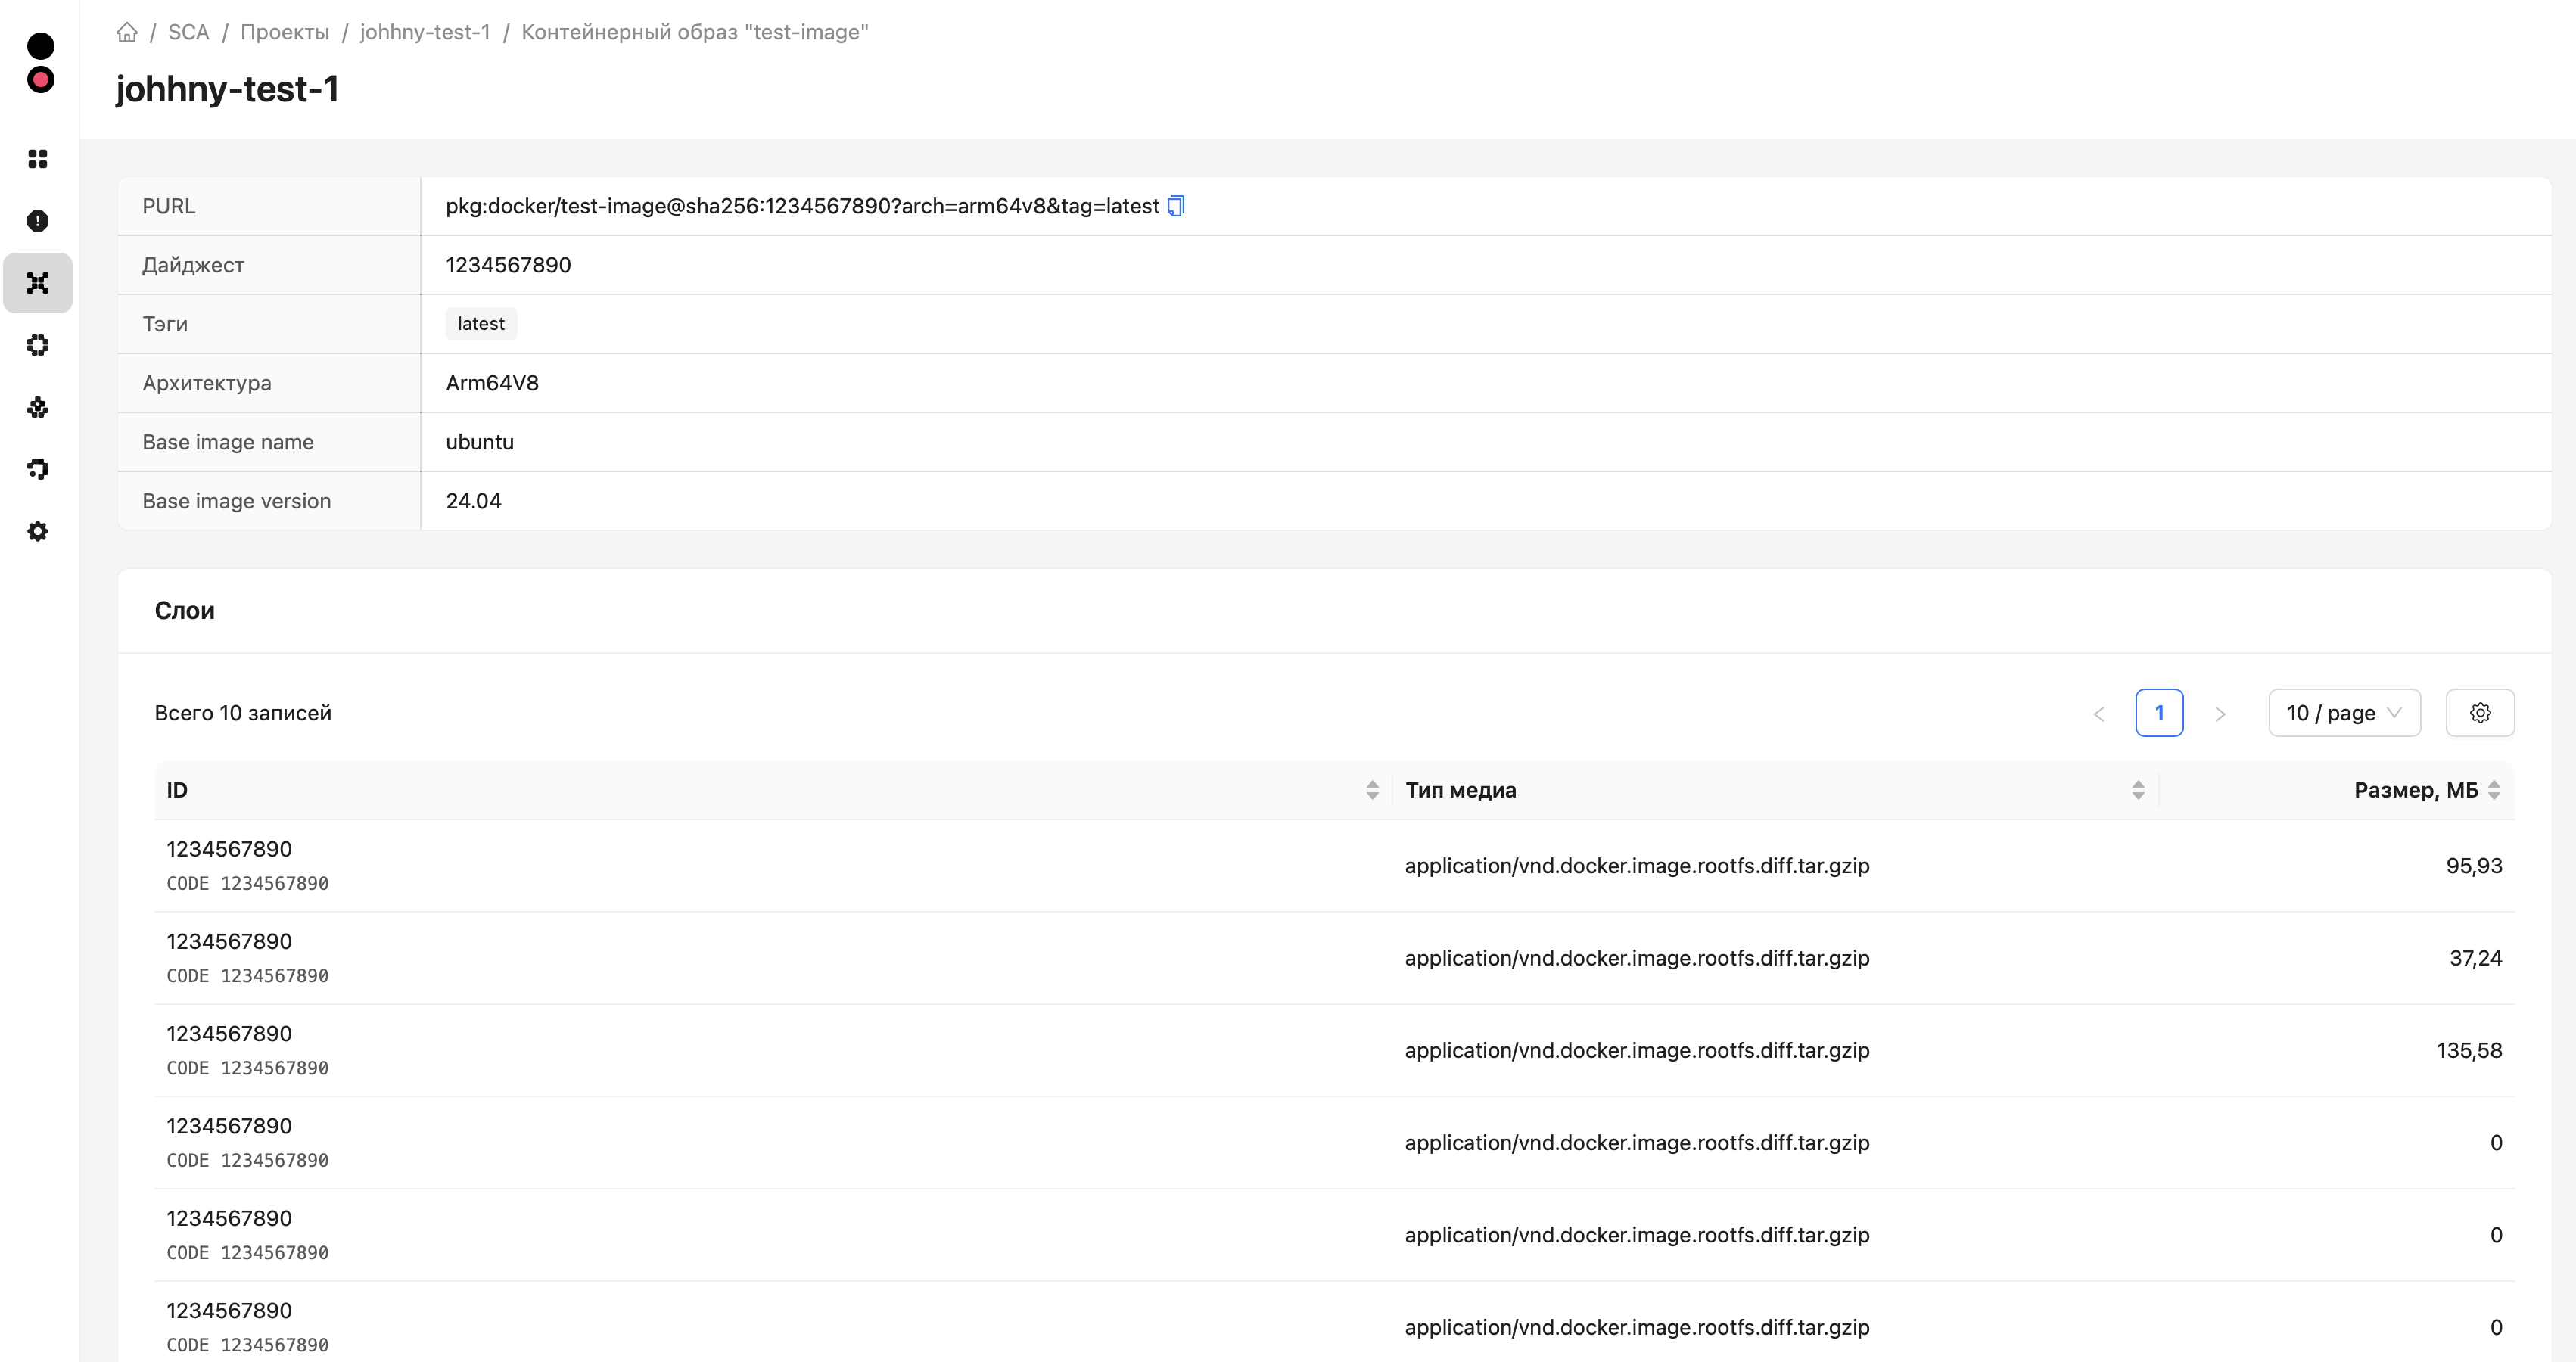Click the Дайджест row label
Screen dimensions: 2576x1362
point(193,265)
